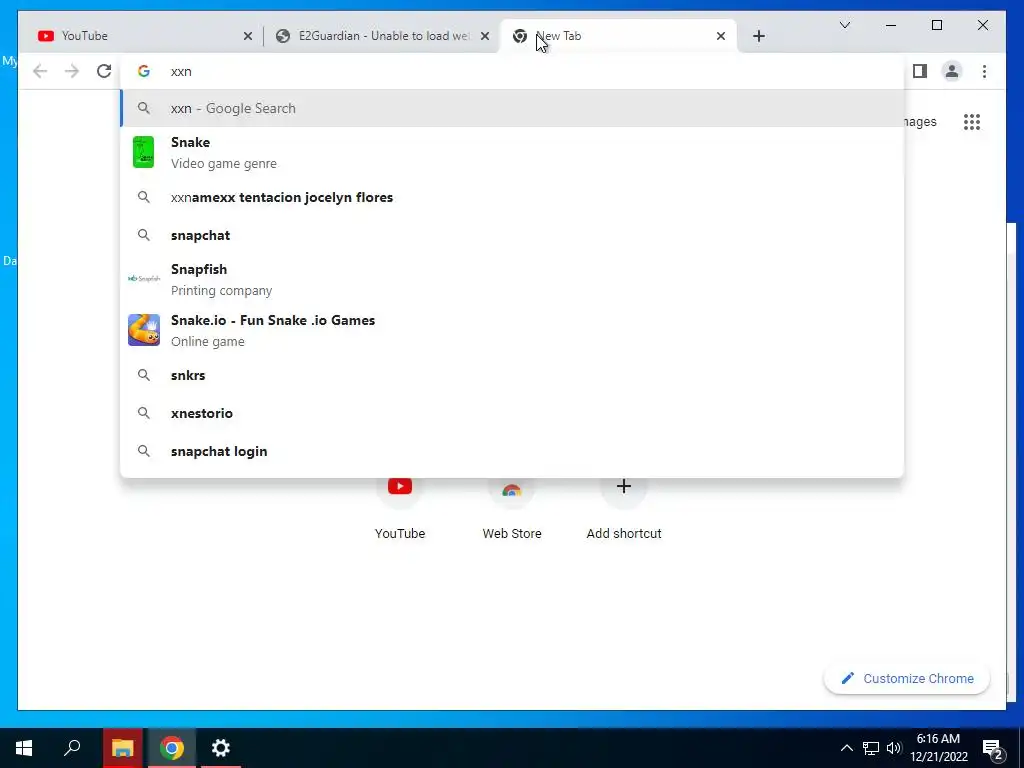The width and height of the screenshot is (1024, 768).
Task: Open Chrome three-dot menu
Action: (984, 71)
